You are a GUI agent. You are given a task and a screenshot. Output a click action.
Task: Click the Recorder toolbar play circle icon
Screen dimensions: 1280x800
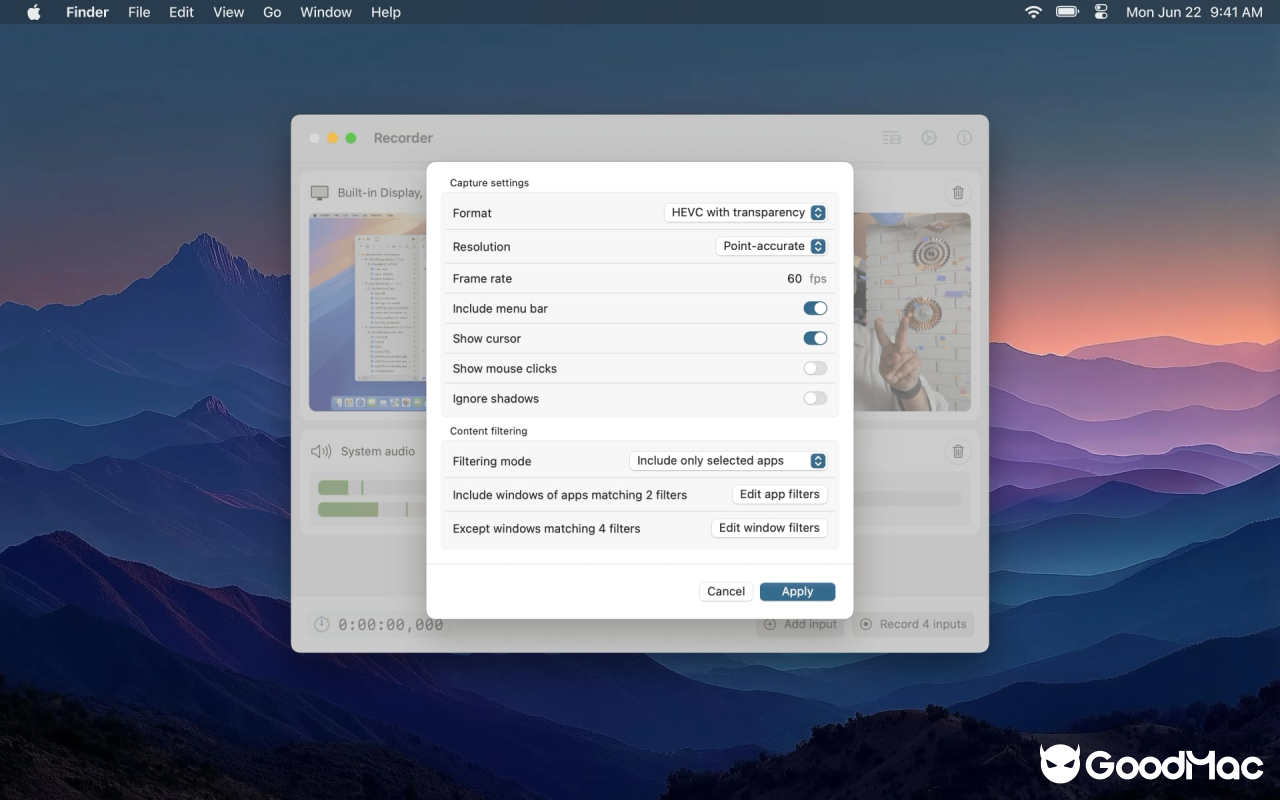pyautogui.click(x=929, y=138)
